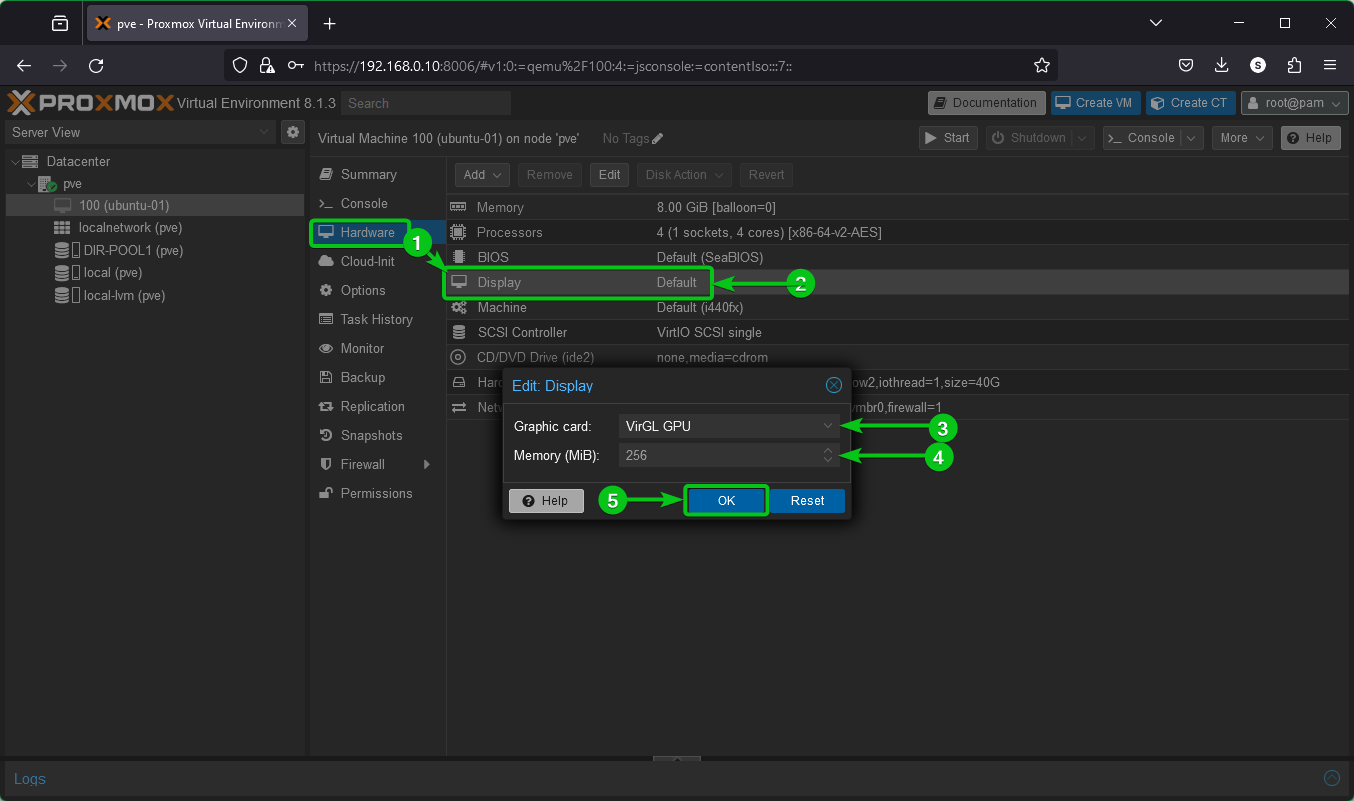1354x801 pixels.
Task: Open the Monitor tab
Action: (x=378, y=348)
